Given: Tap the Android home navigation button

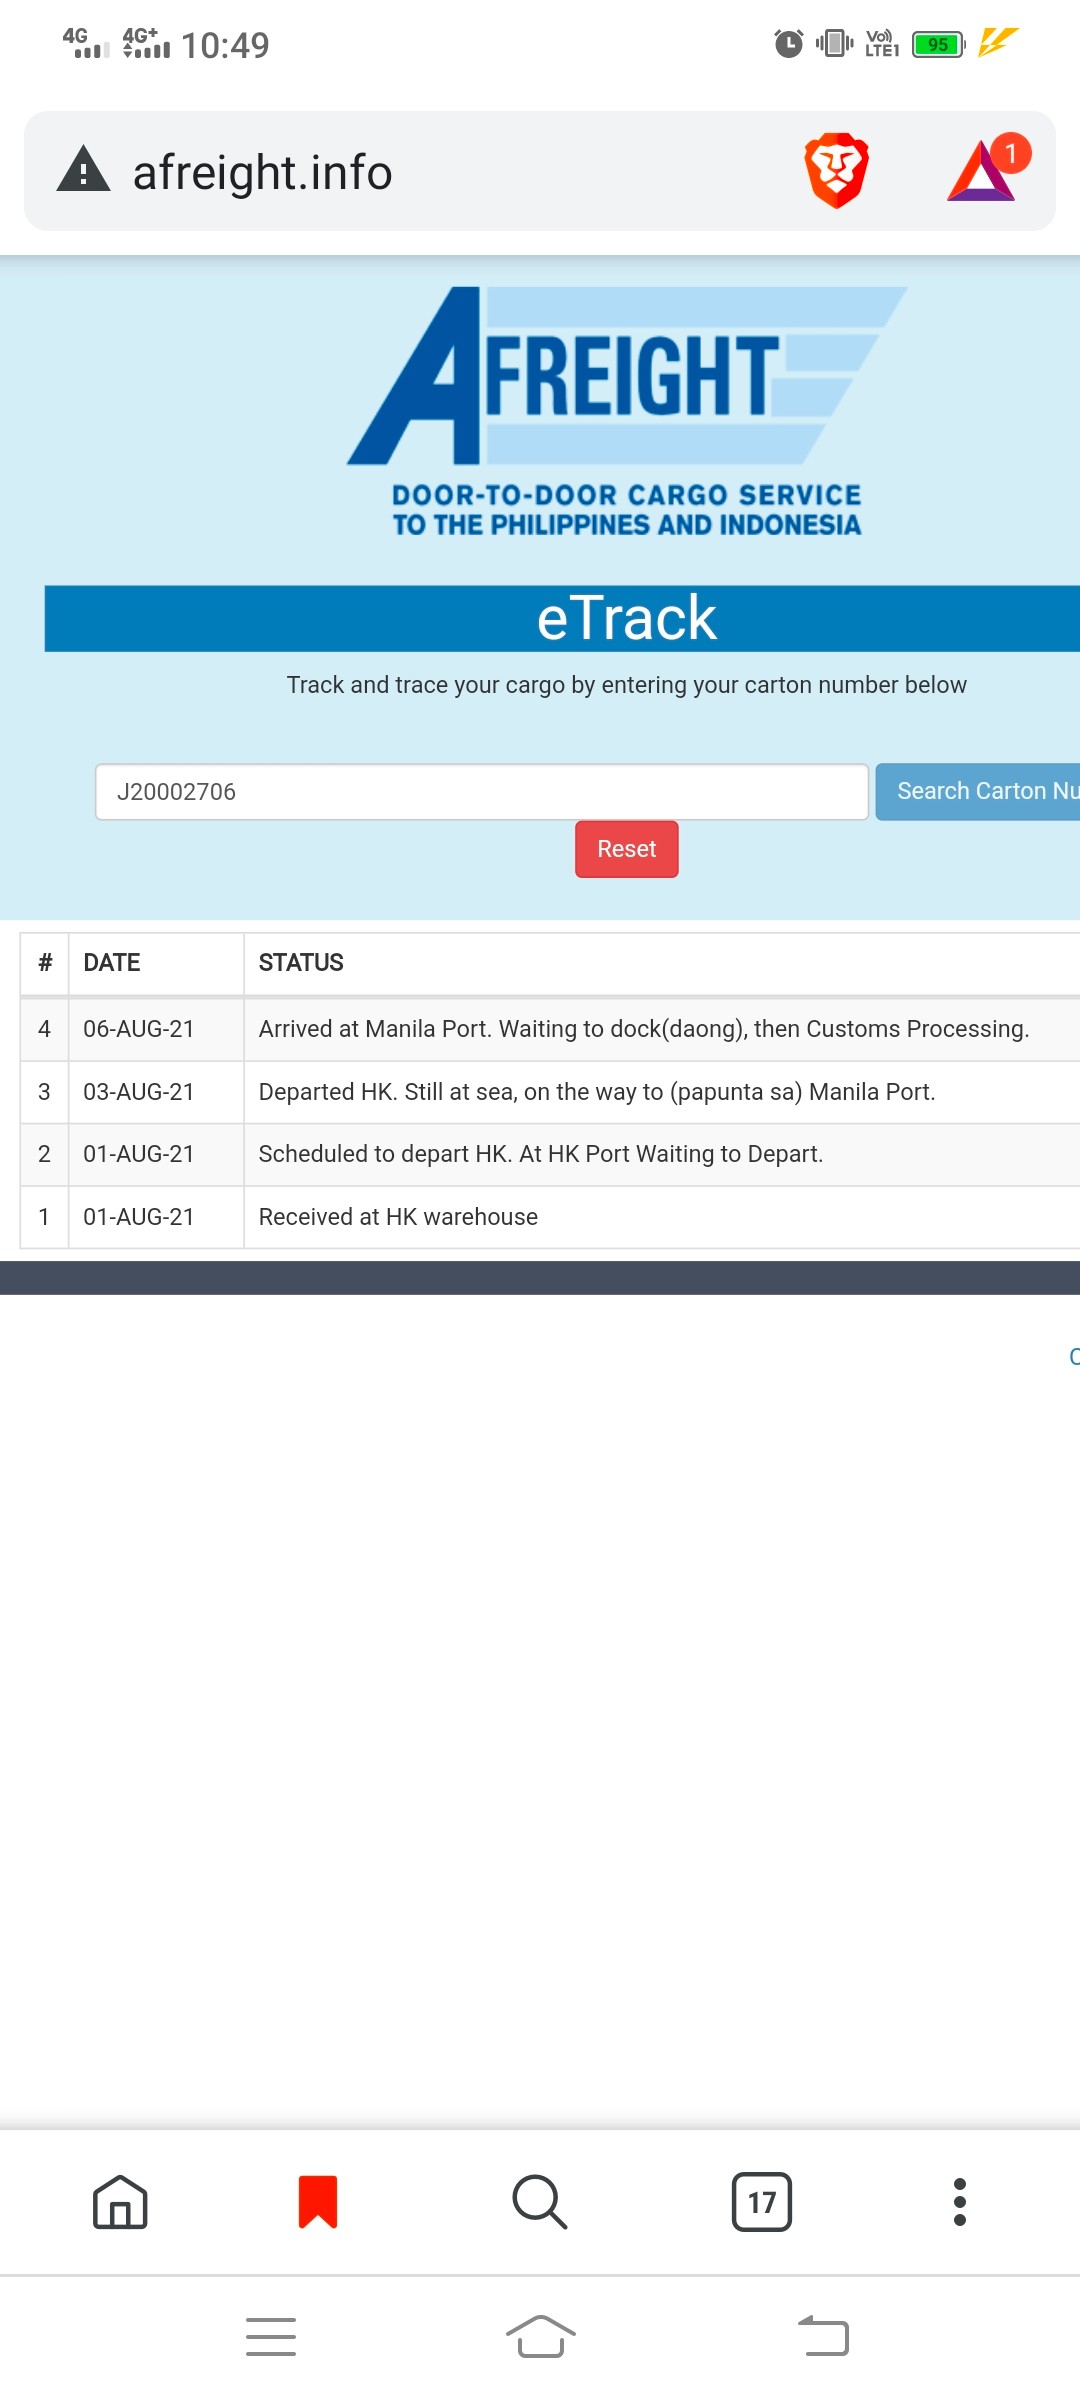Looking at the screenshot, I should point(540,2337).
